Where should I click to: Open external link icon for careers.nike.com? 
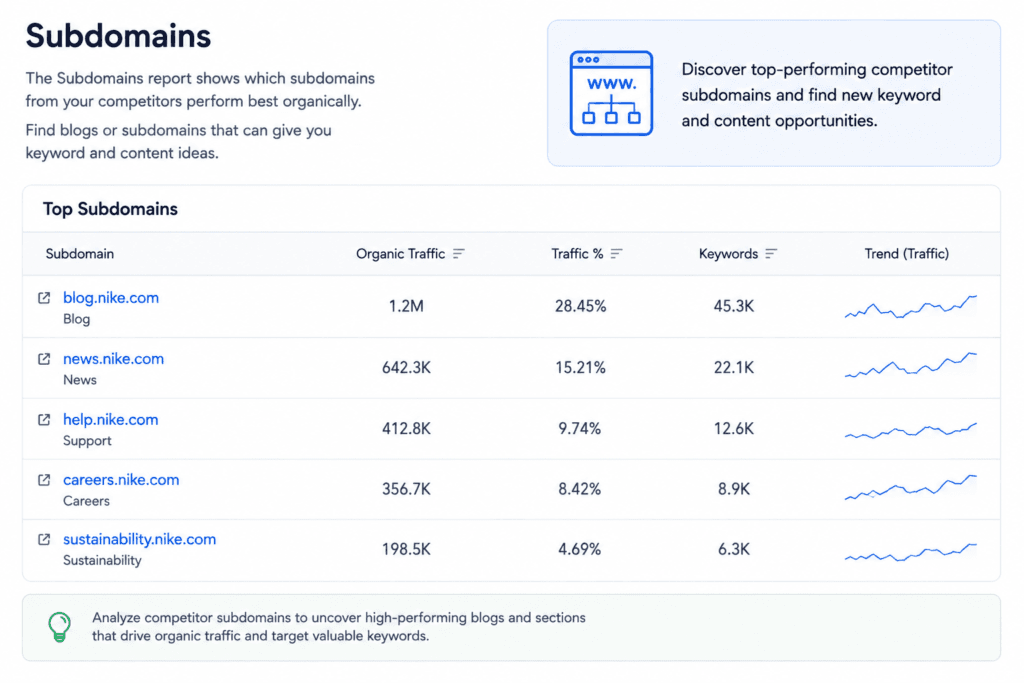44,480
